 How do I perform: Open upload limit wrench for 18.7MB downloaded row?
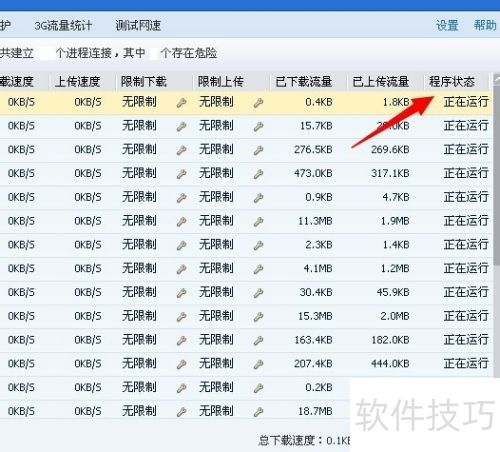(x=258, y=412)
